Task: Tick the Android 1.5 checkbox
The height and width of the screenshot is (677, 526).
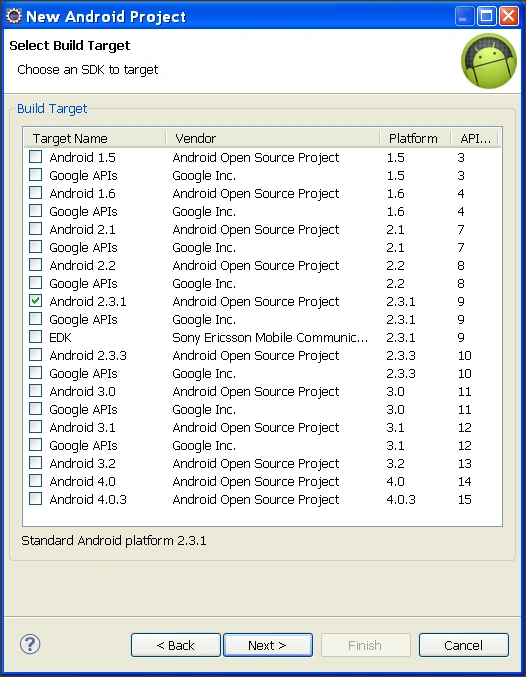Action: coord(35,157)
